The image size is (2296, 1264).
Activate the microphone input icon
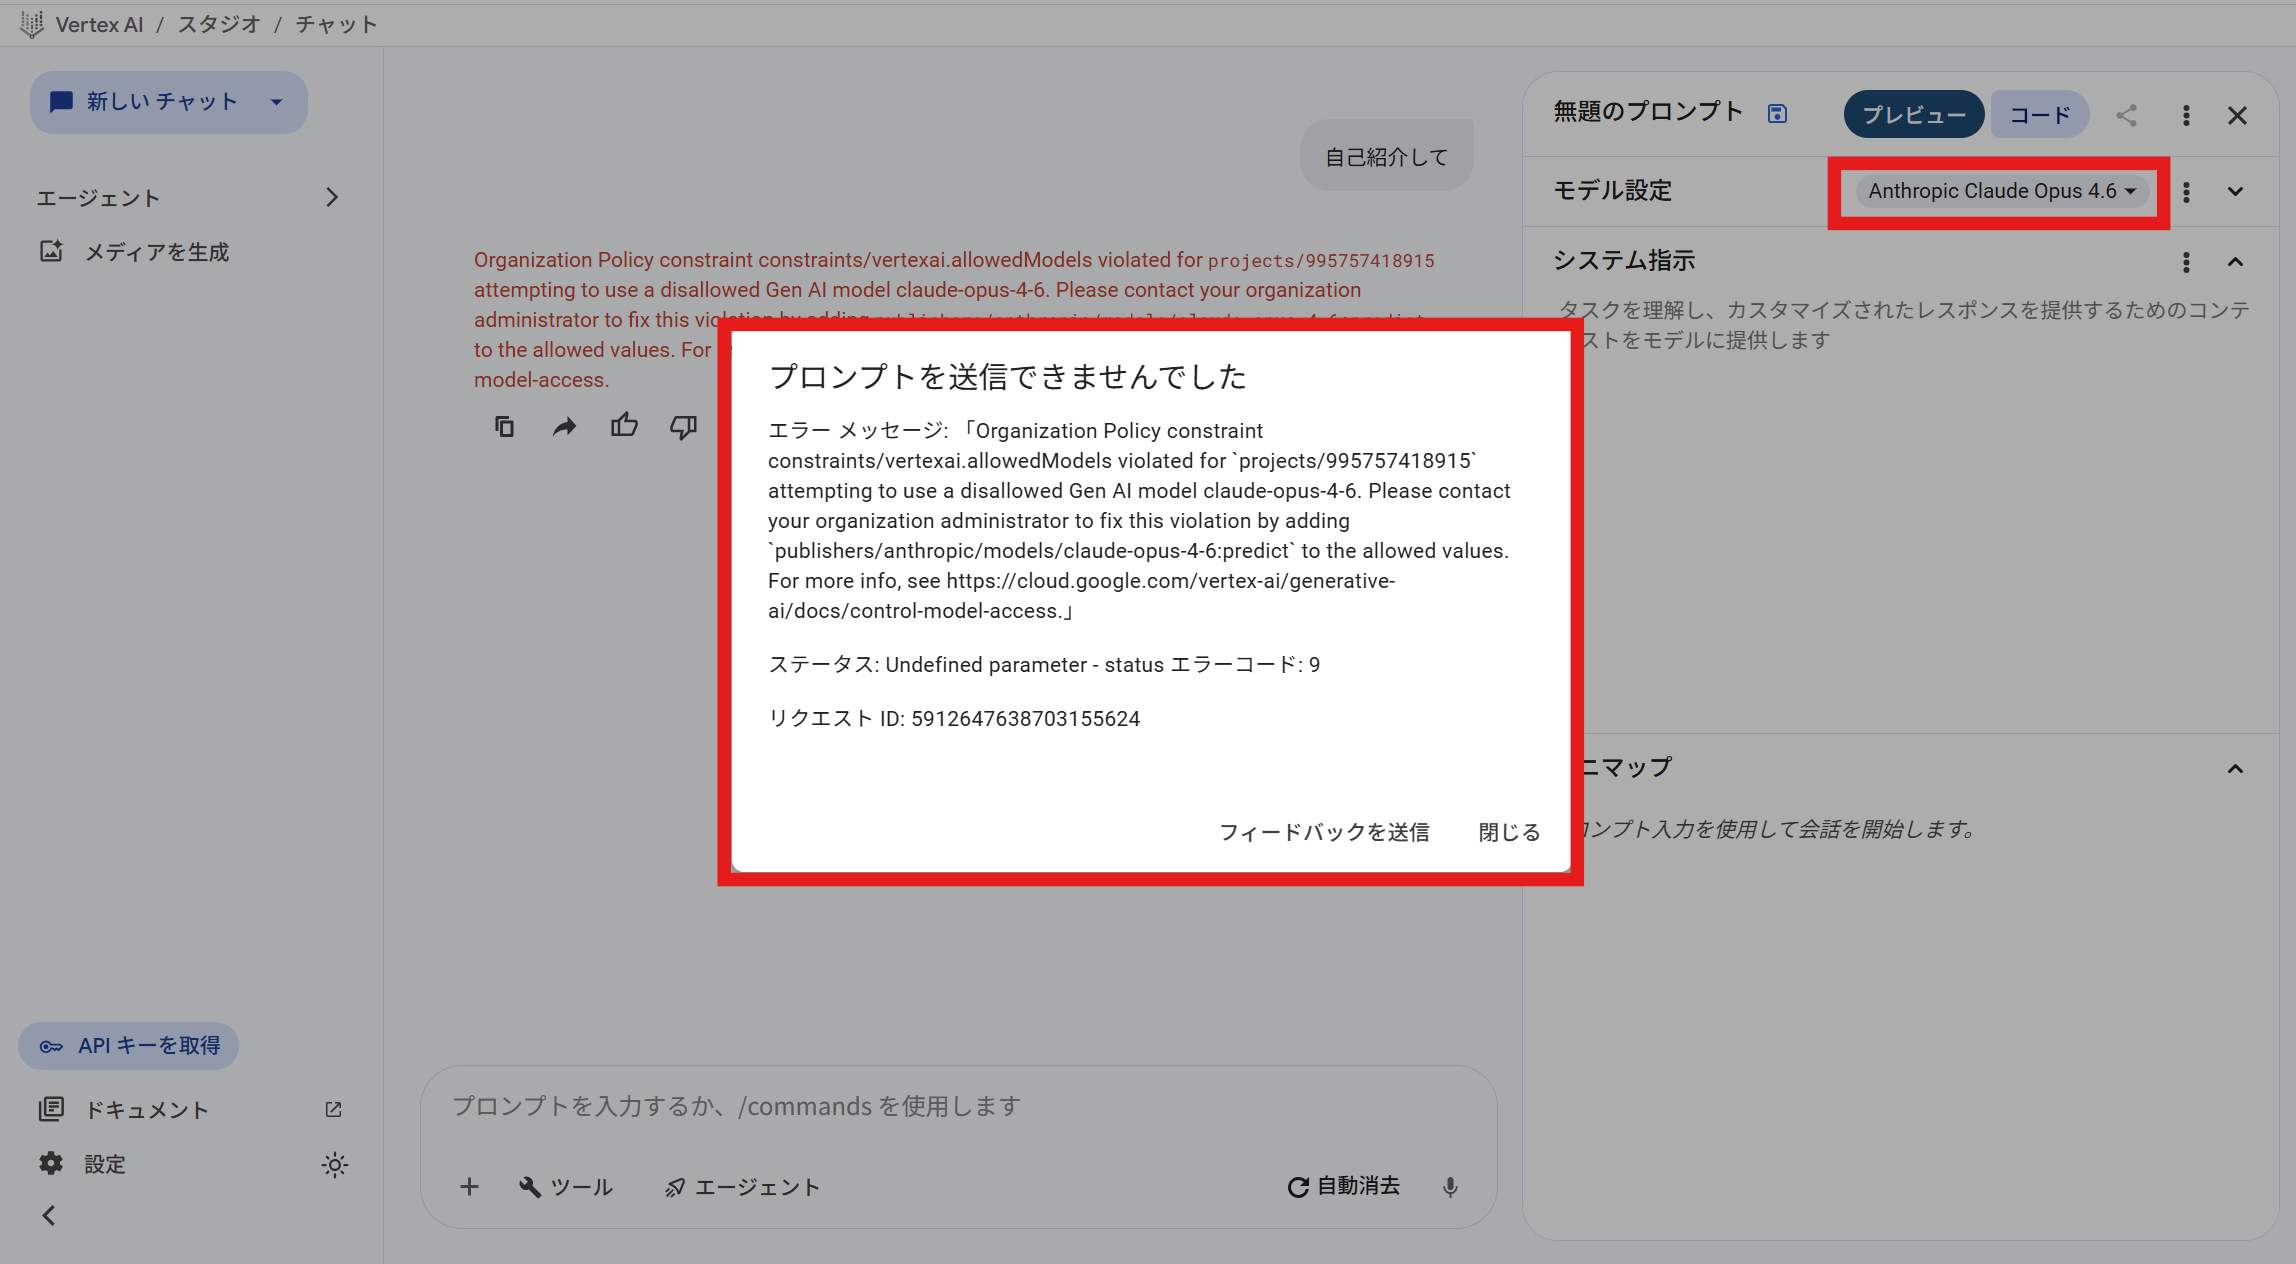click(1449, 1187)
